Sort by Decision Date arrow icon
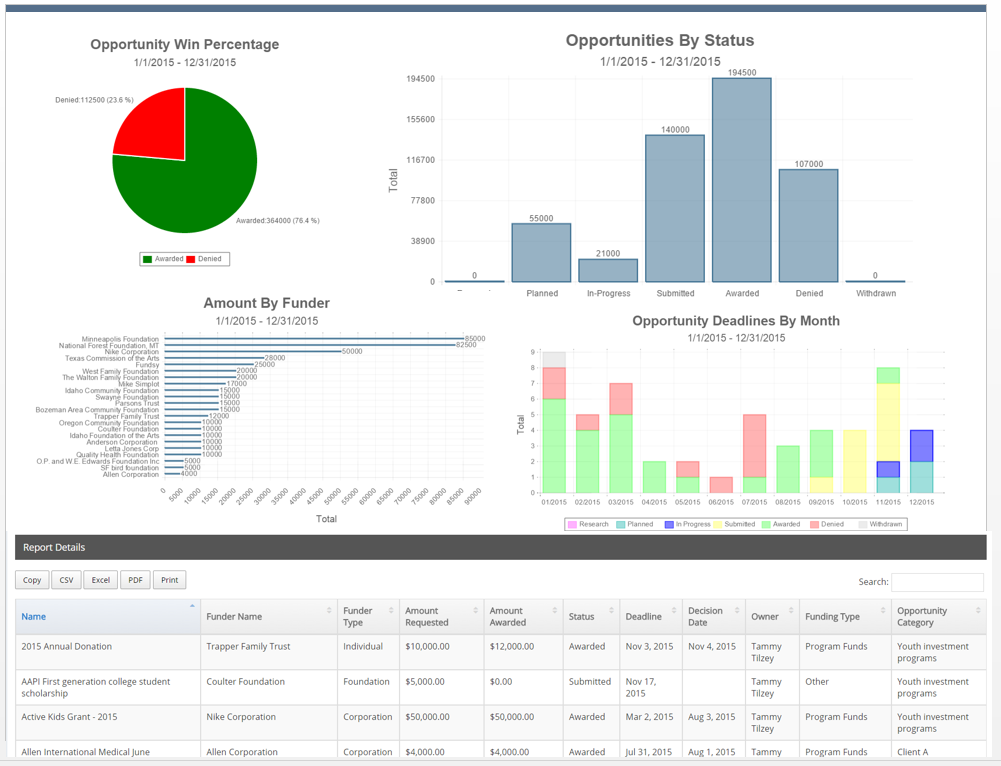 [x=736, y=610]
